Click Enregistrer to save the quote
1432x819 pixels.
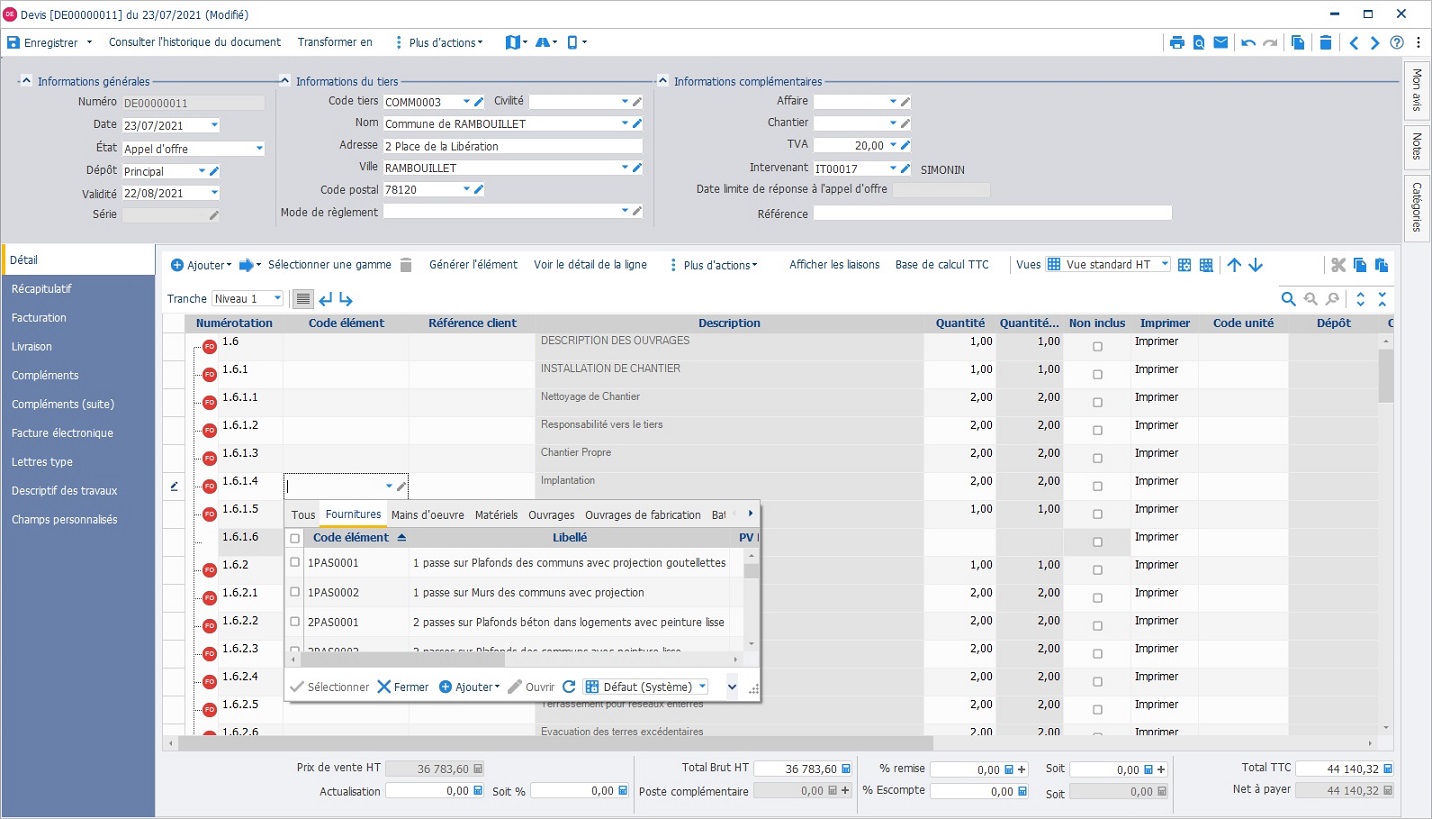(x=43, y=43)
